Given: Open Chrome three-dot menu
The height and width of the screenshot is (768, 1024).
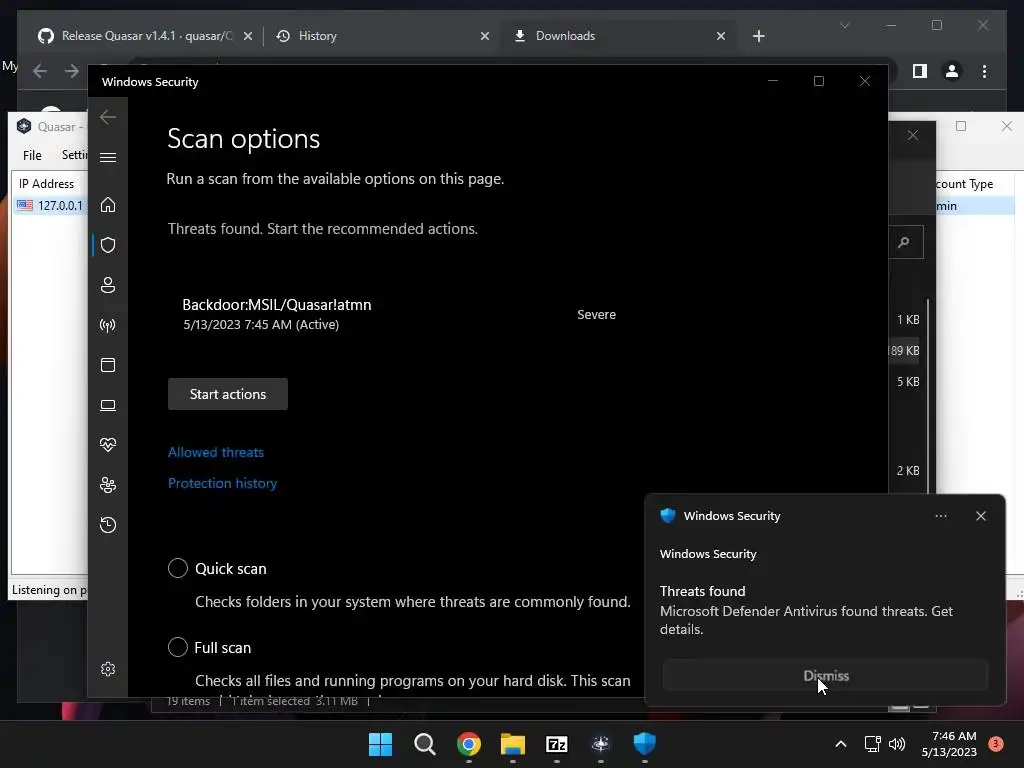Looking at the screenshot, I should (984, 71).
